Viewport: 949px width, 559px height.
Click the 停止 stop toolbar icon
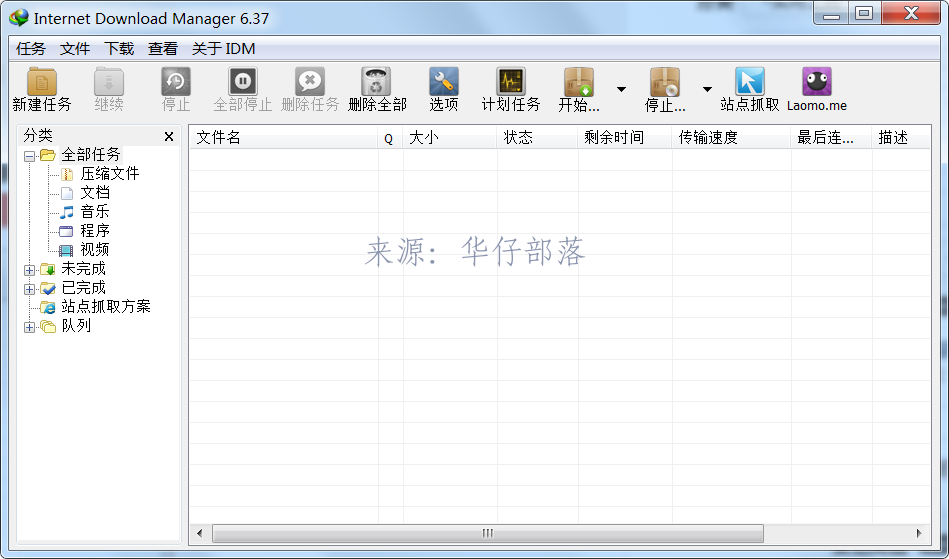tap(176, 82)
